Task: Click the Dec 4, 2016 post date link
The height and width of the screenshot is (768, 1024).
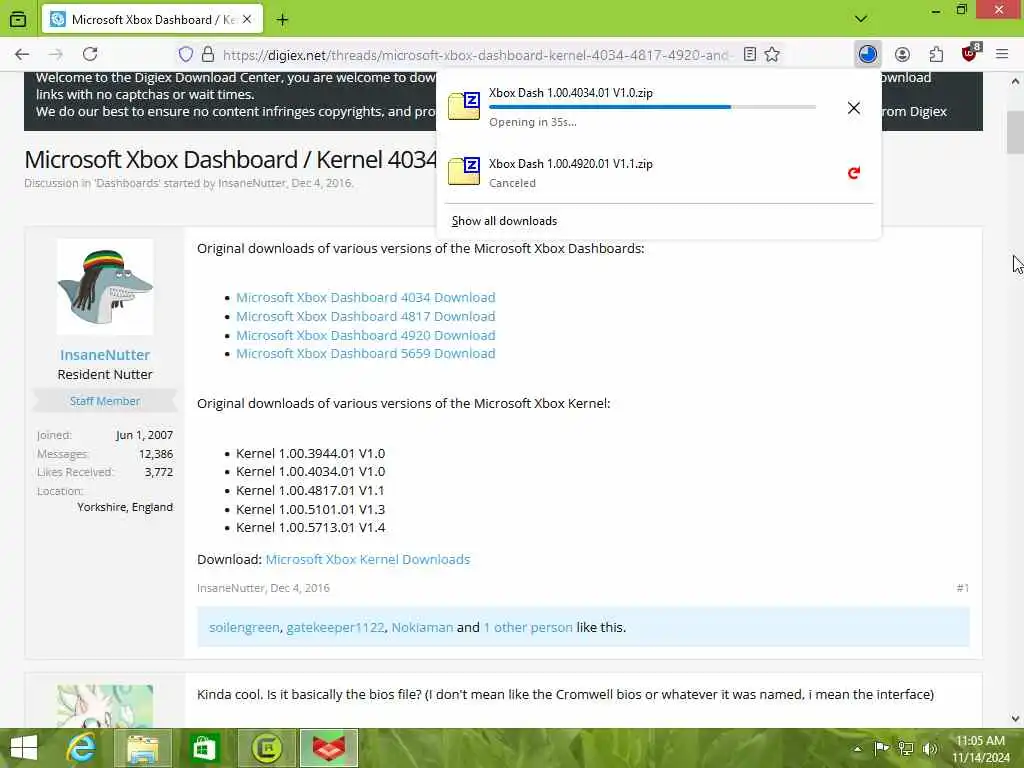Action: (x=300, y=588)
